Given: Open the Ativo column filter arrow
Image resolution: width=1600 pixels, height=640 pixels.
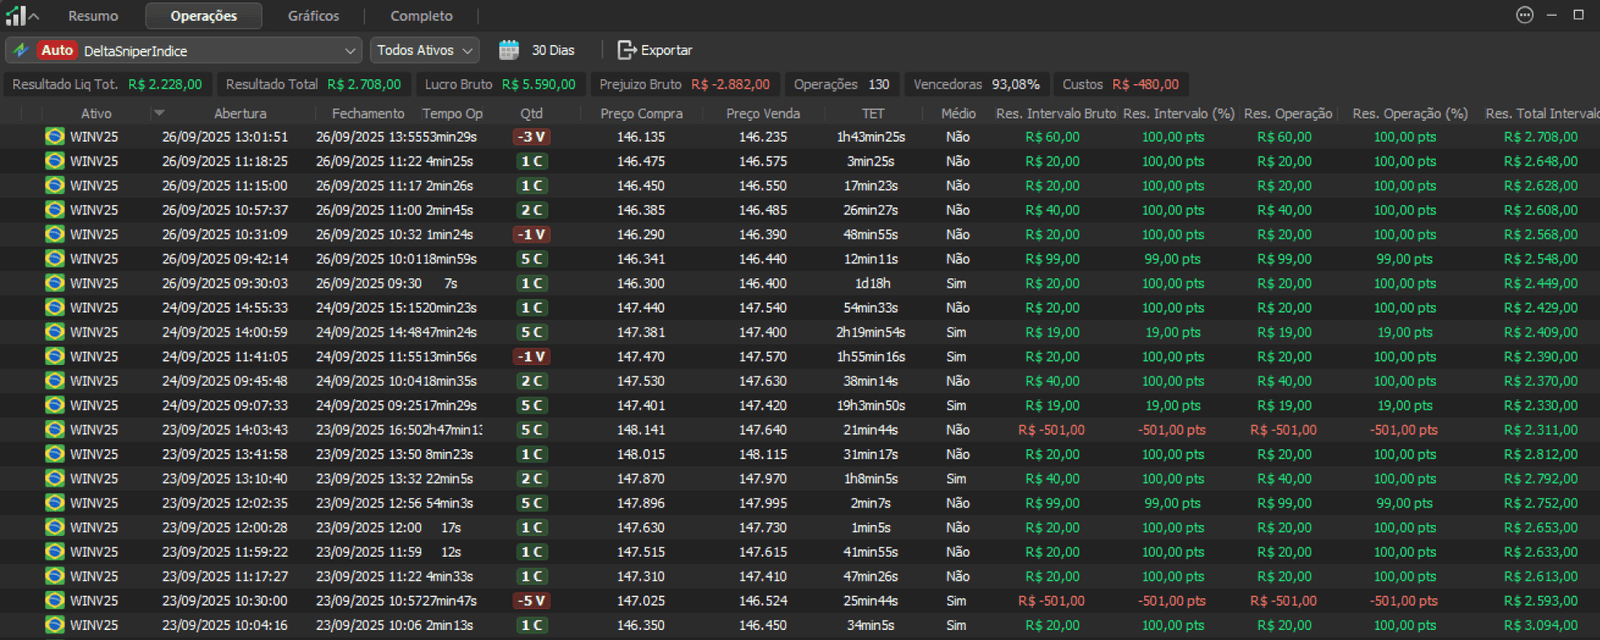Looking at the screenshot, I should pyautogui.click(x=159, y=113).
